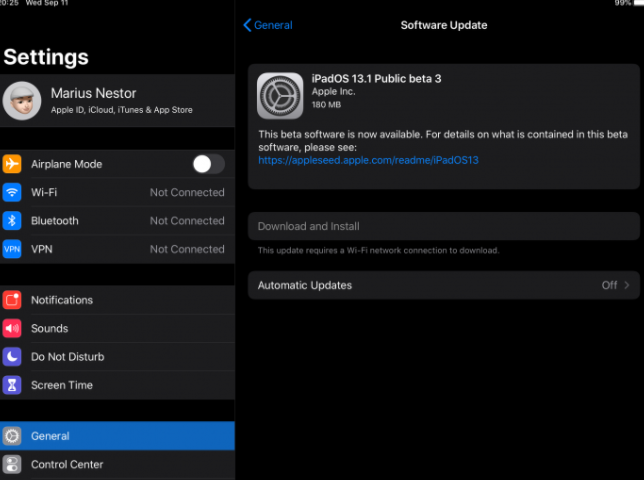Viewport: 644px width, 480px height.
Task: Tap the 'Settings' heading
Action: pyautogui.click(x=46, y=57)
